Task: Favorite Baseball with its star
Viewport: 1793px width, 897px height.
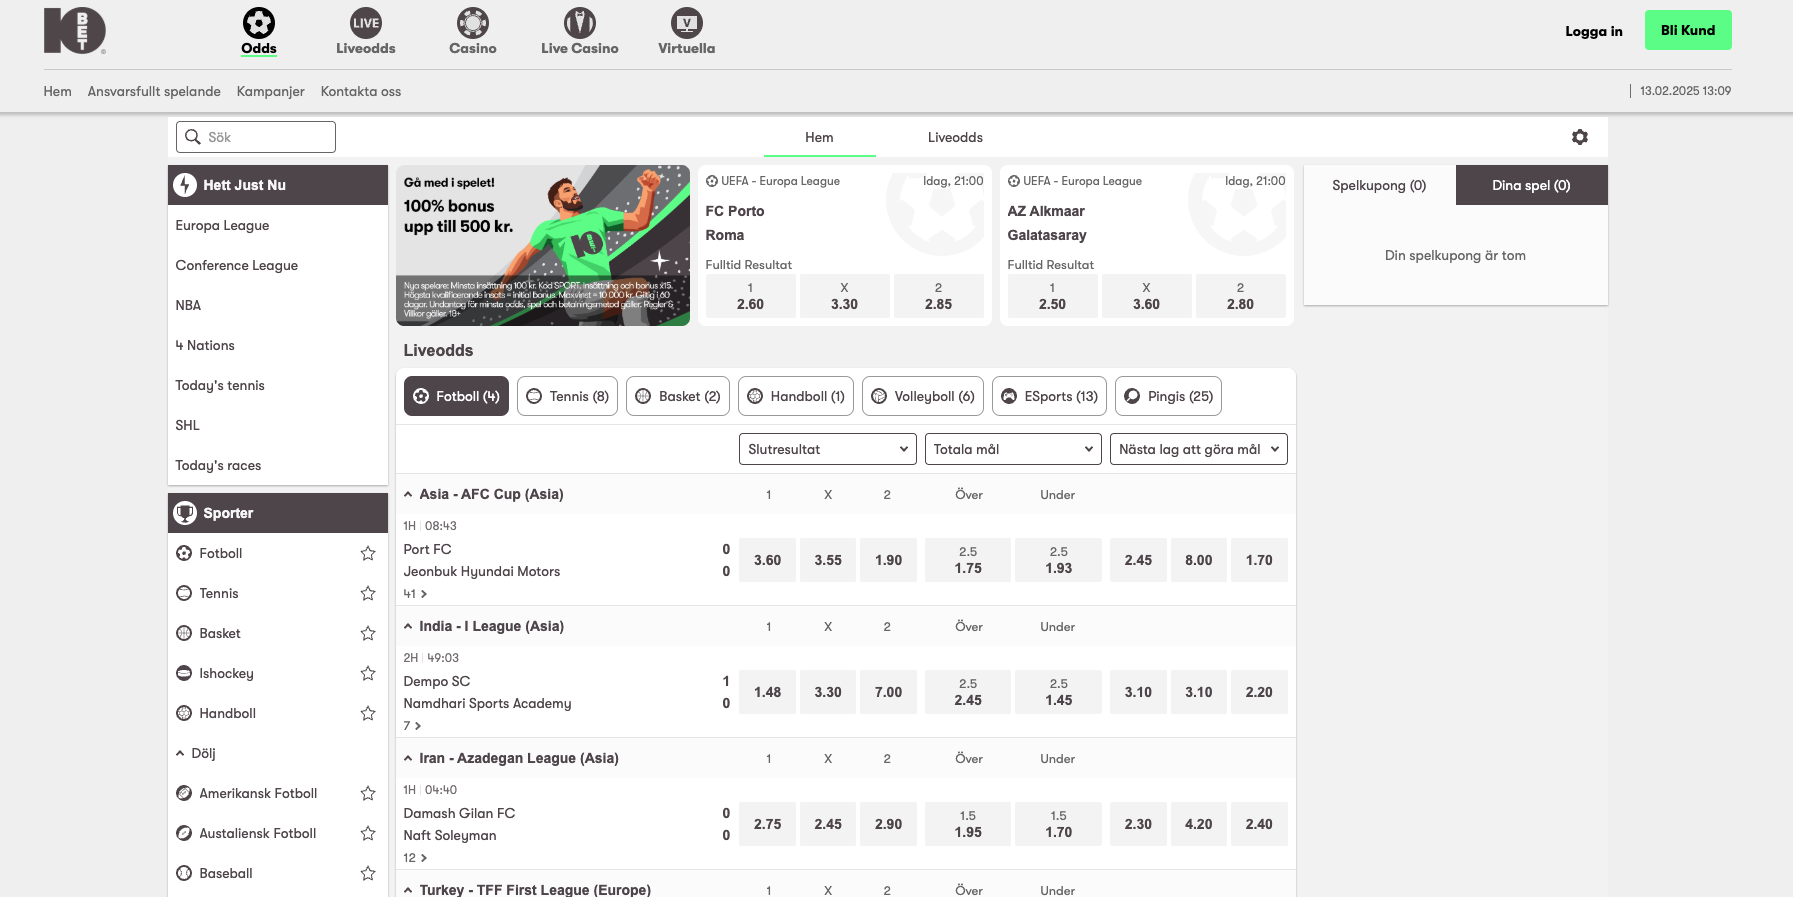Action: pos(368,873)
